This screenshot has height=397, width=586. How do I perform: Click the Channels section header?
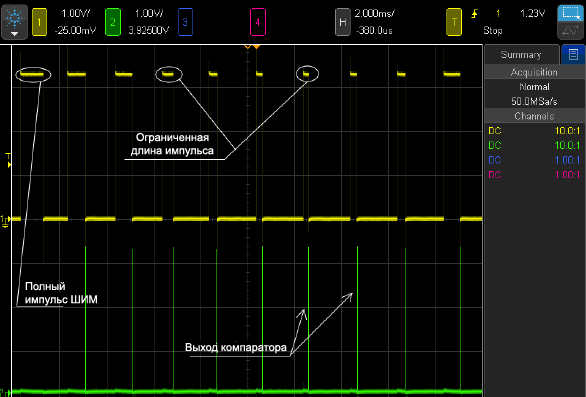534,116
